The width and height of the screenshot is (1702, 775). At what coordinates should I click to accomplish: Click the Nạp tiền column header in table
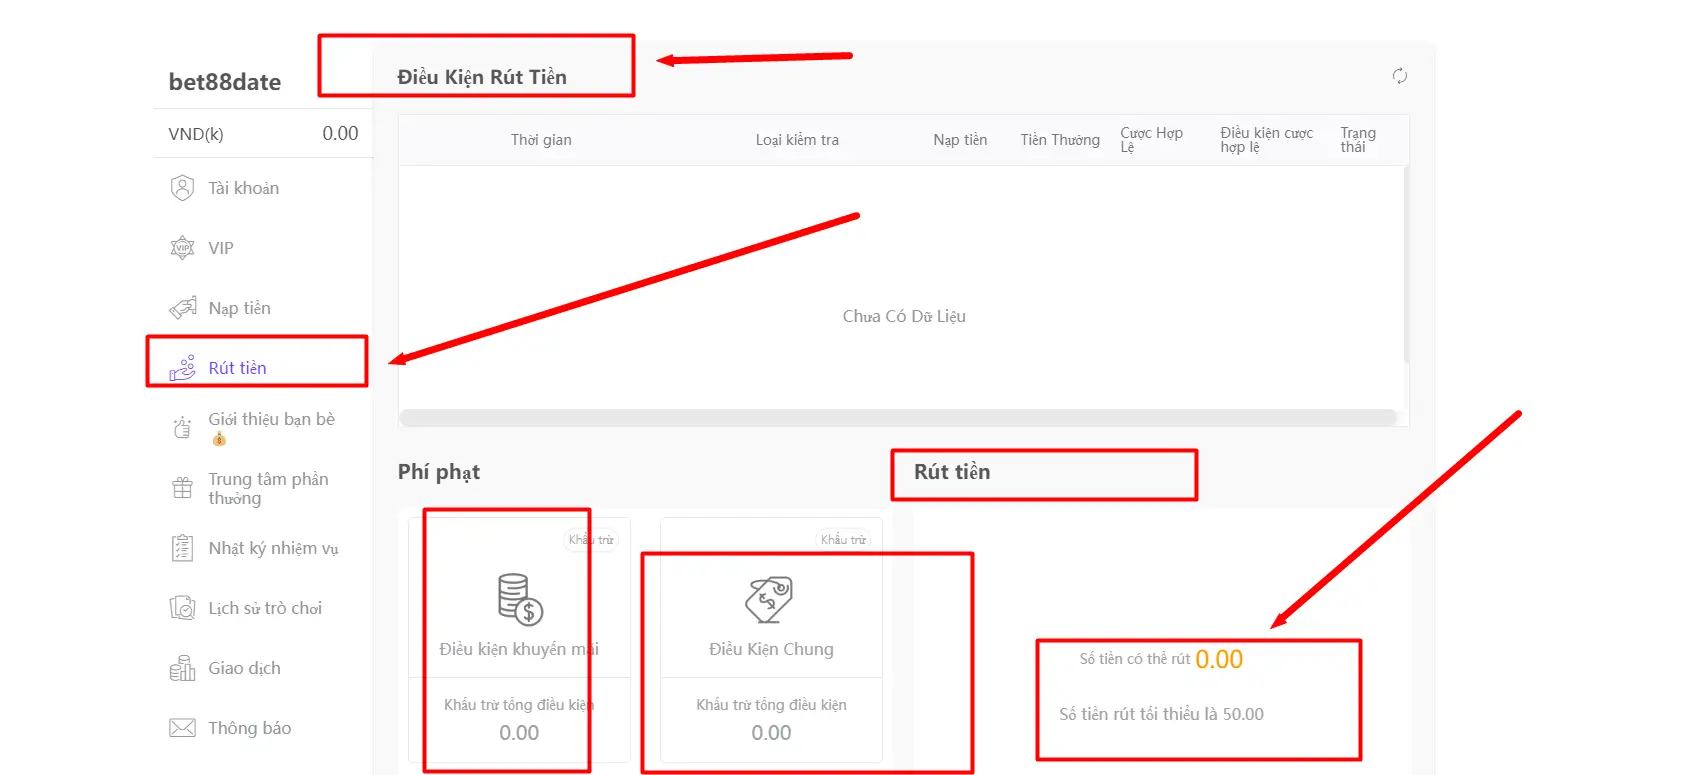coord(960,140)
